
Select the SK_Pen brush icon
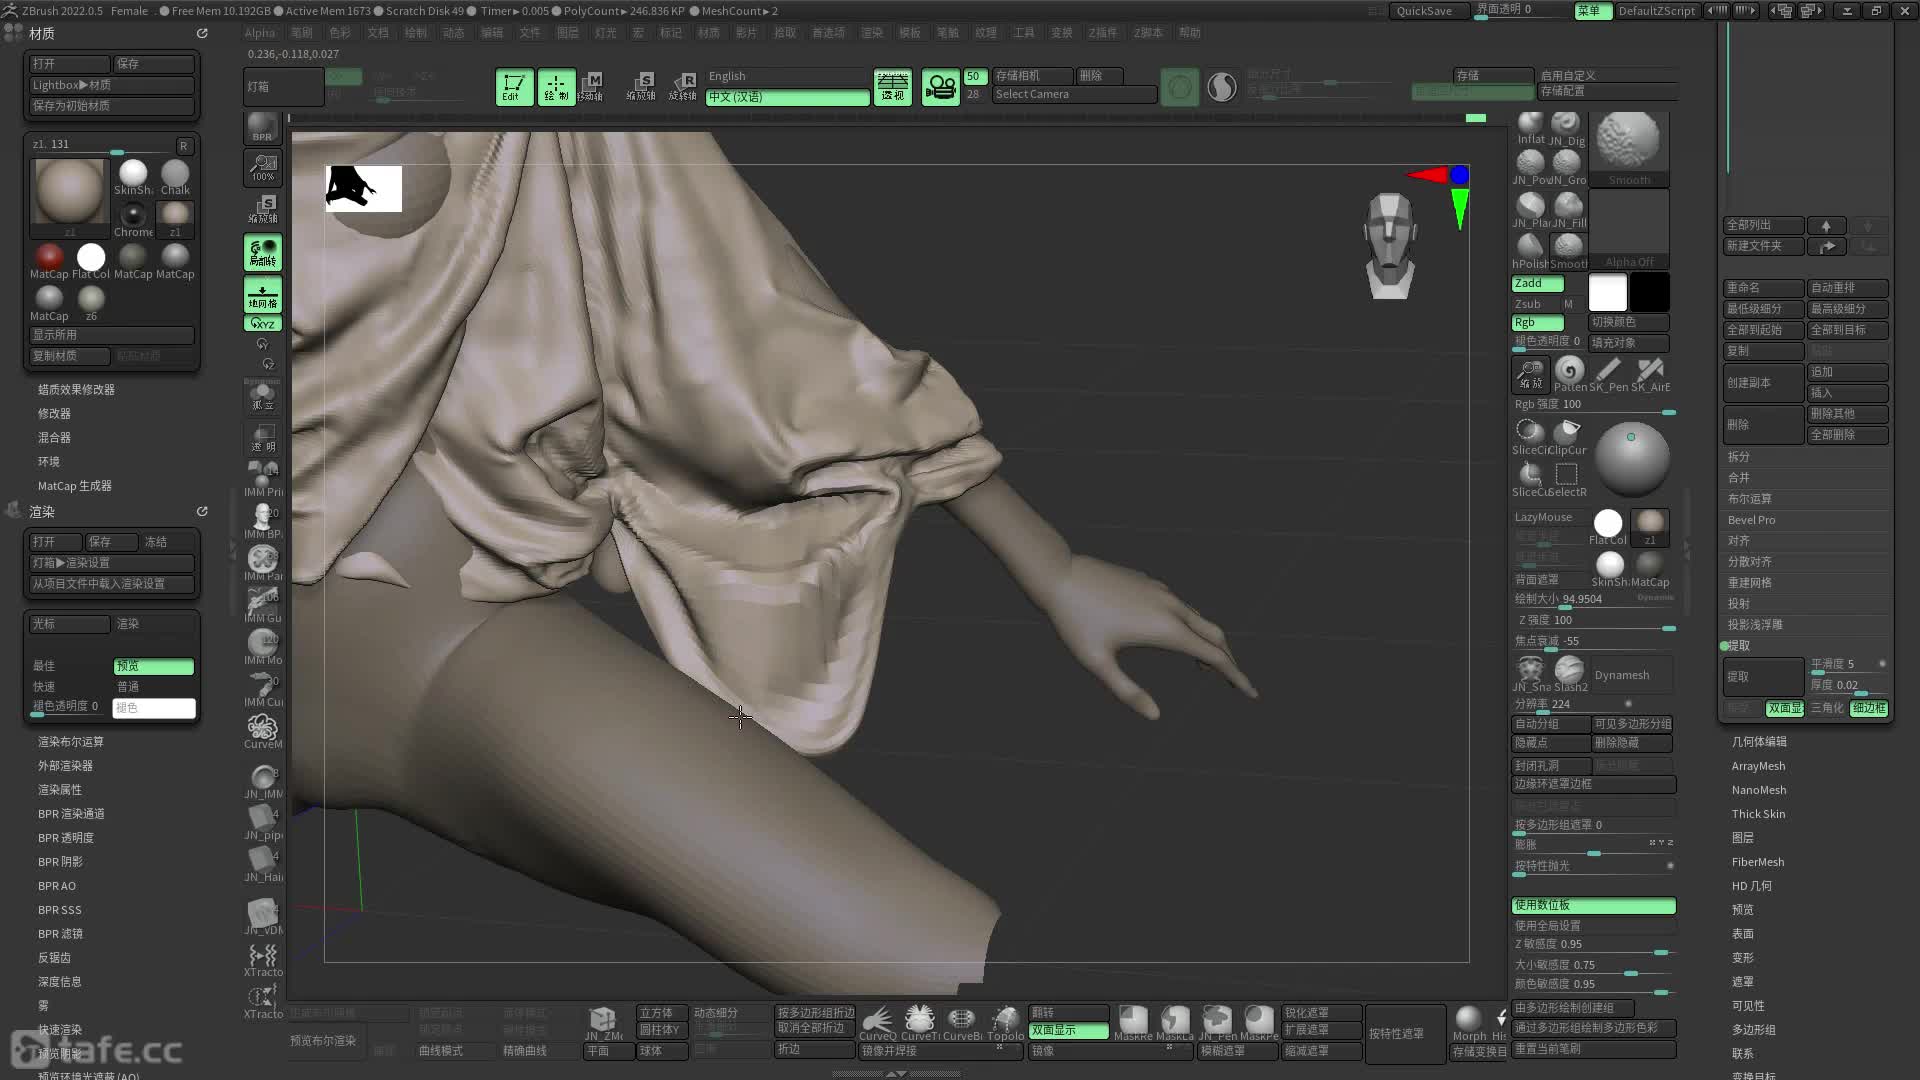(1609, 375)
